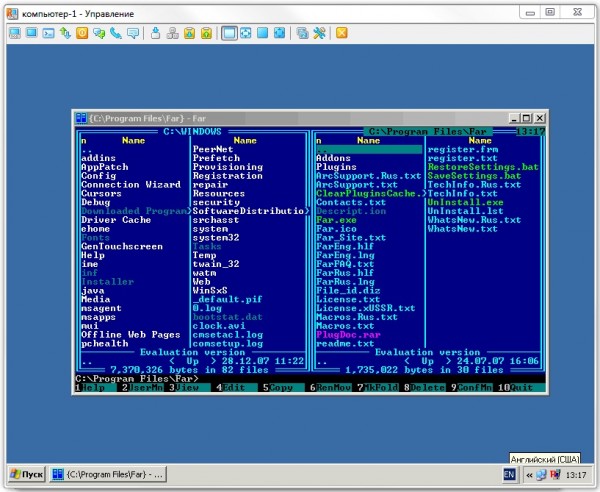Click the 13:17 taskbar clock

click(576, 475)
